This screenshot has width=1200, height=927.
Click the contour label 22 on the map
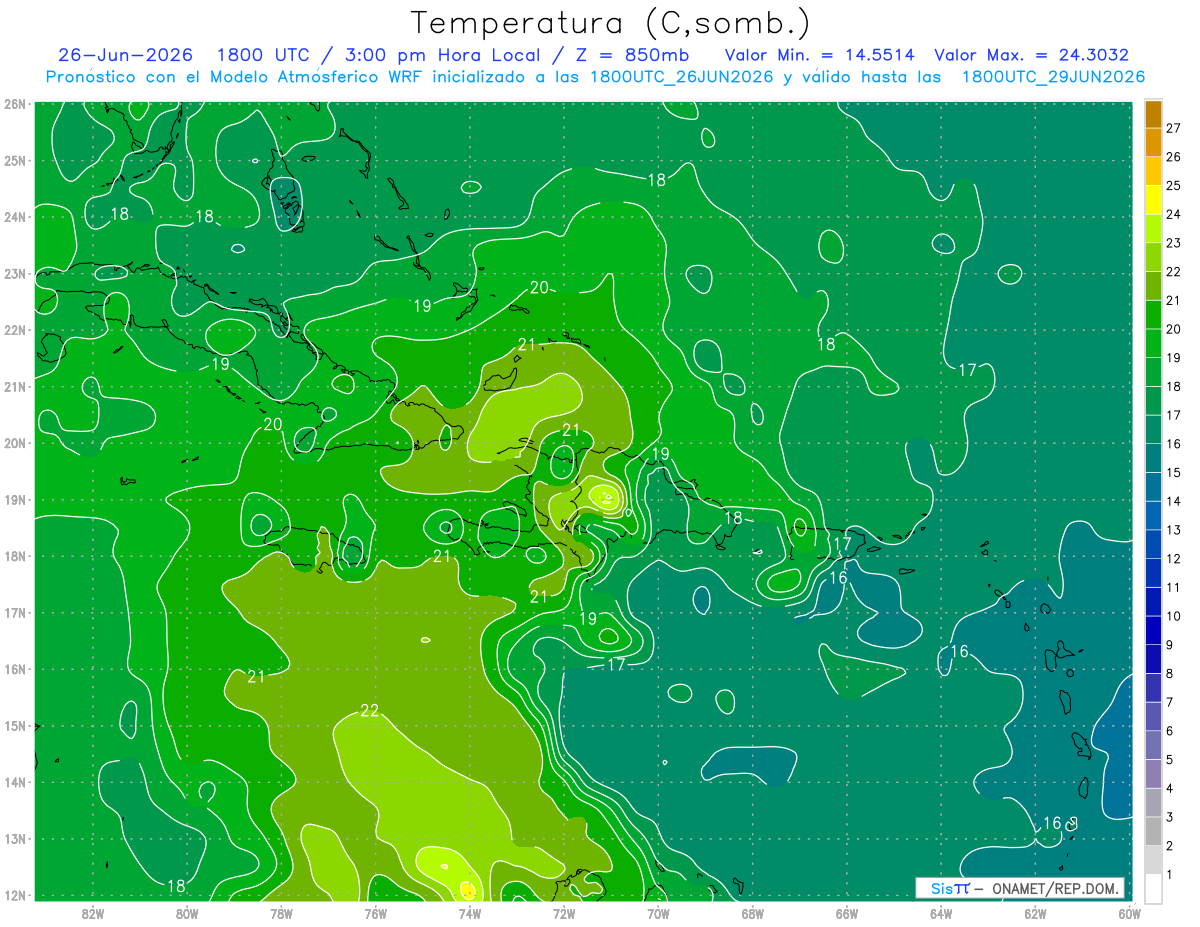(370, 711)
